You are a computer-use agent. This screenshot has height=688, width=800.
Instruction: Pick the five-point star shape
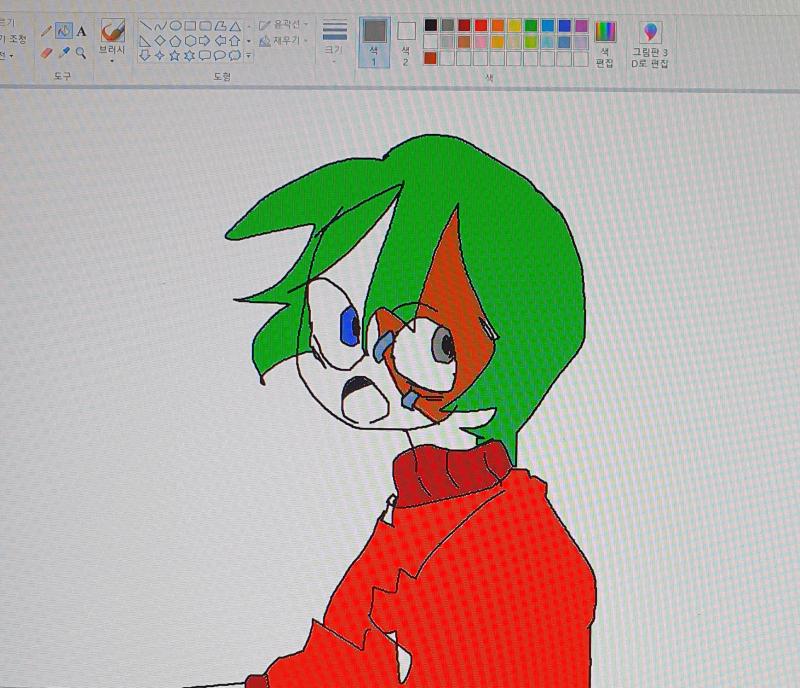pos(174,55)
